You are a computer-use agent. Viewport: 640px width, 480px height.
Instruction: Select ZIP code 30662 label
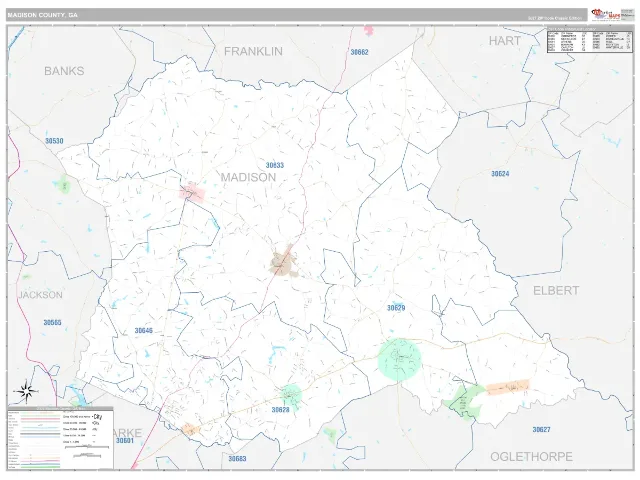pos(359,52)
